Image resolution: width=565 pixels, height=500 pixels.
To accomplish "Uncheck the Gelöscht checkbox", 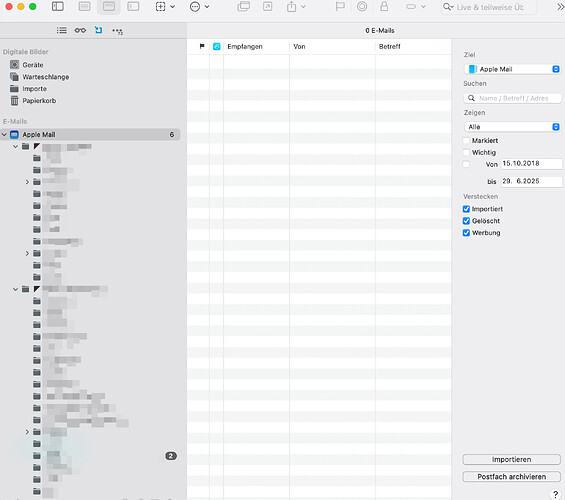I will pyautogui.click(x=466, y=221).
